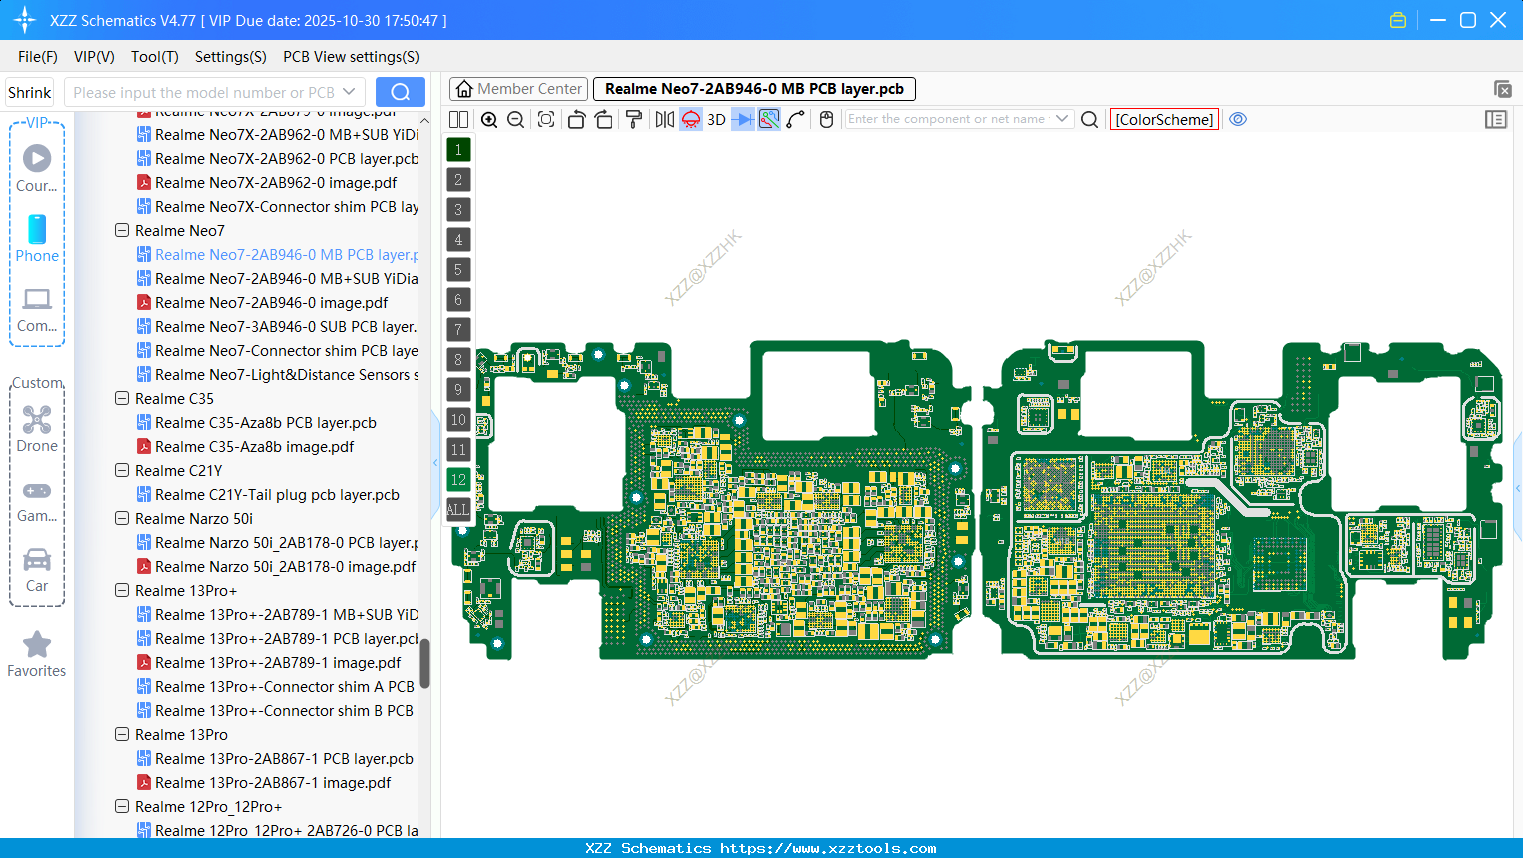1523x858 pixels.
Task: Toggle component visibility with the eye icon
Action: point(1238,119)
